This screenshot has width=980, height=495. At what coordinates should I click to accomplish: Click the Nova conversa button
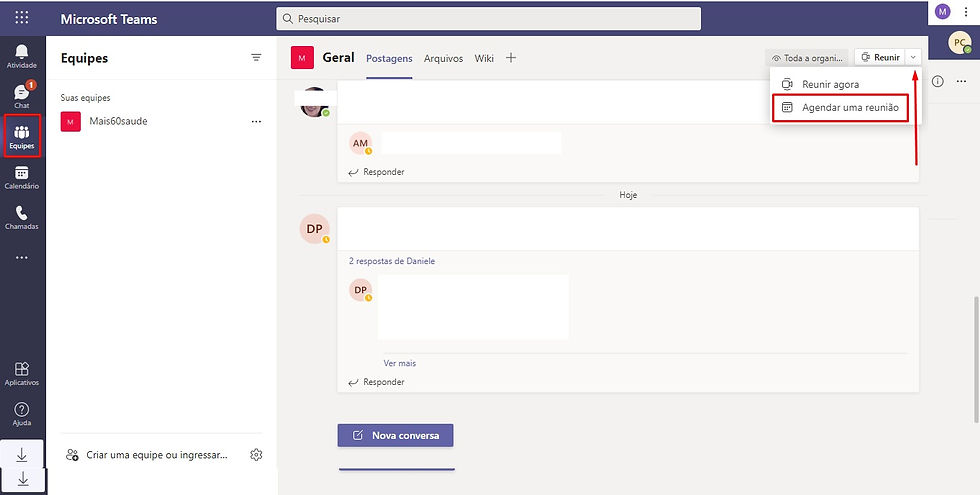[x=396, y=436]
